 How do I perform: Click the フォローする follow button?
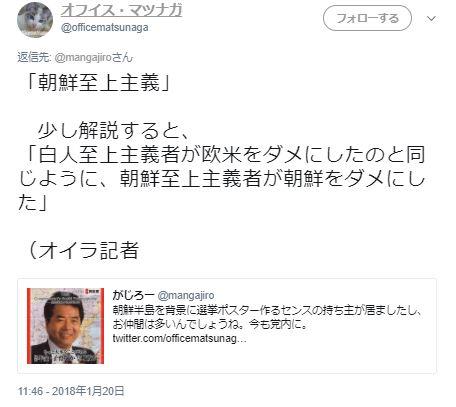tap(367, 18)
